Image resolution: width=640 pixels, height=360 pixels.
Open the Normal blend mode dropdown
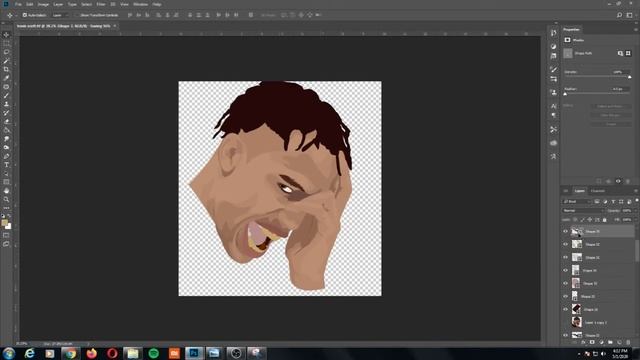582,211
